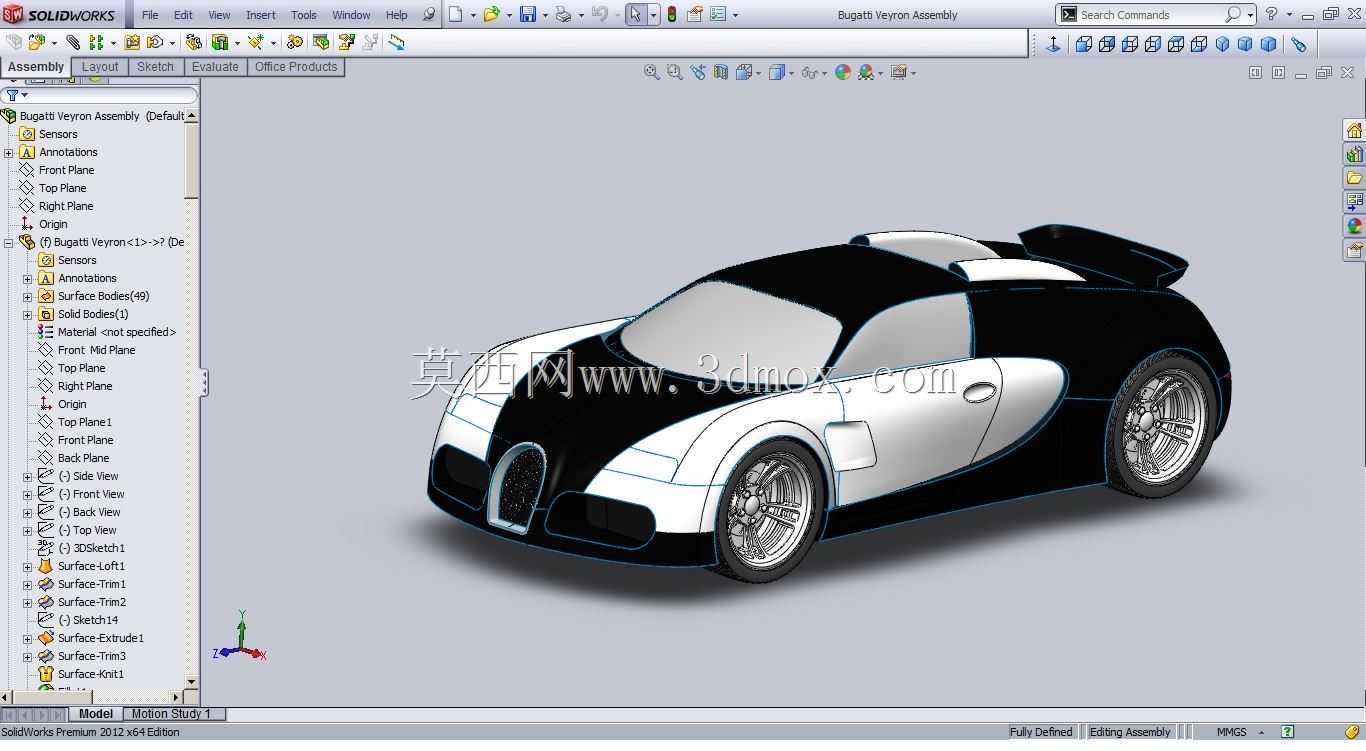The width and height of the screenshot is (1366, 751).
Task: Click the Open file icon
Action: coord(491,14)
